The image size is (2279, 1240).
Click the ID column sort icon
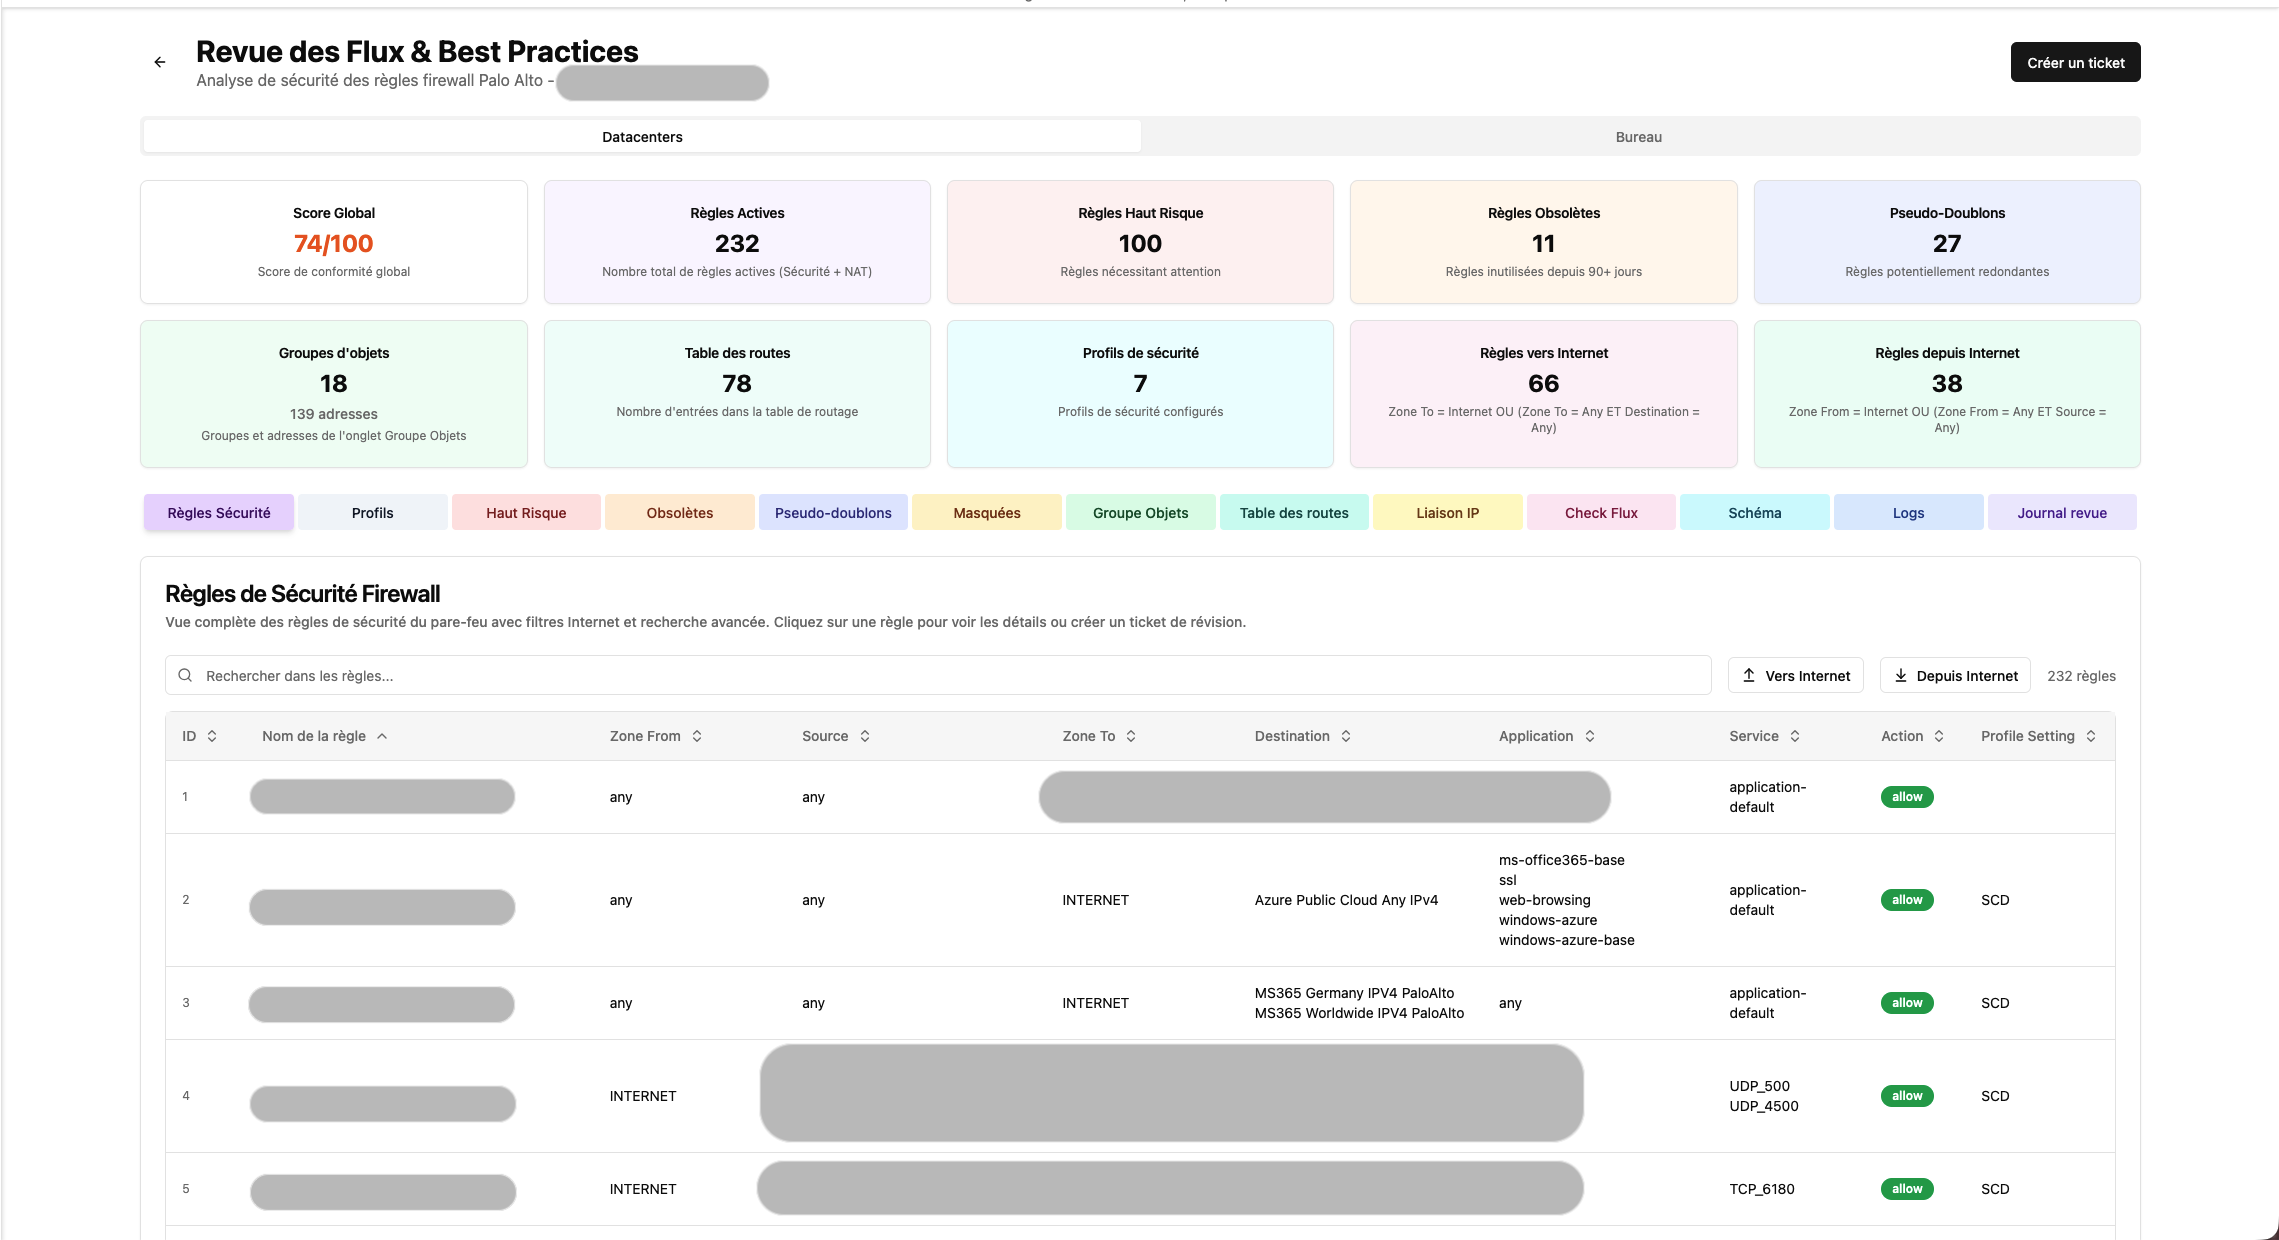click(212, 736)
